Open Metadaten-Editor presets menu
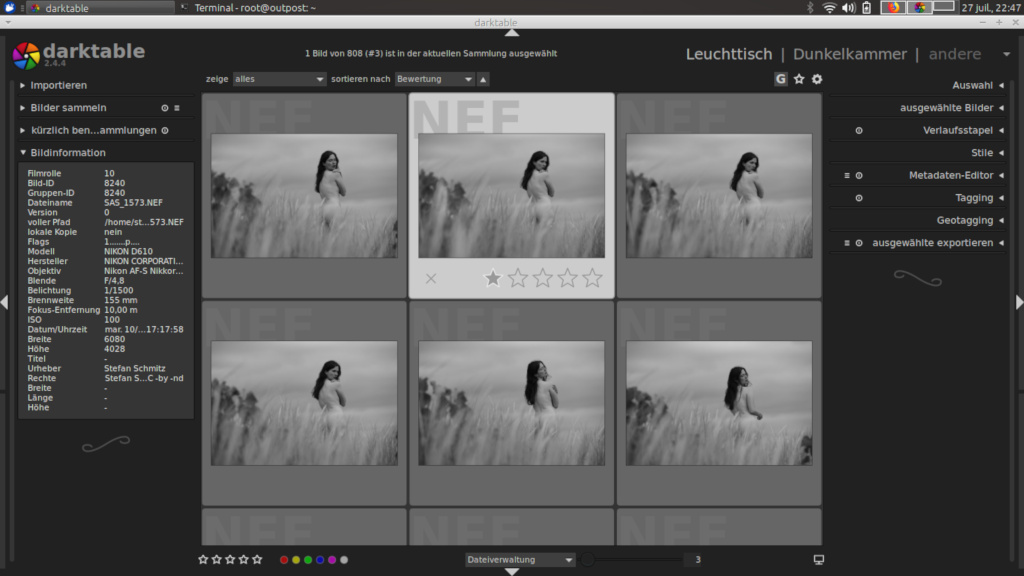The image size is (1024, 576). (x=847, y=176)
